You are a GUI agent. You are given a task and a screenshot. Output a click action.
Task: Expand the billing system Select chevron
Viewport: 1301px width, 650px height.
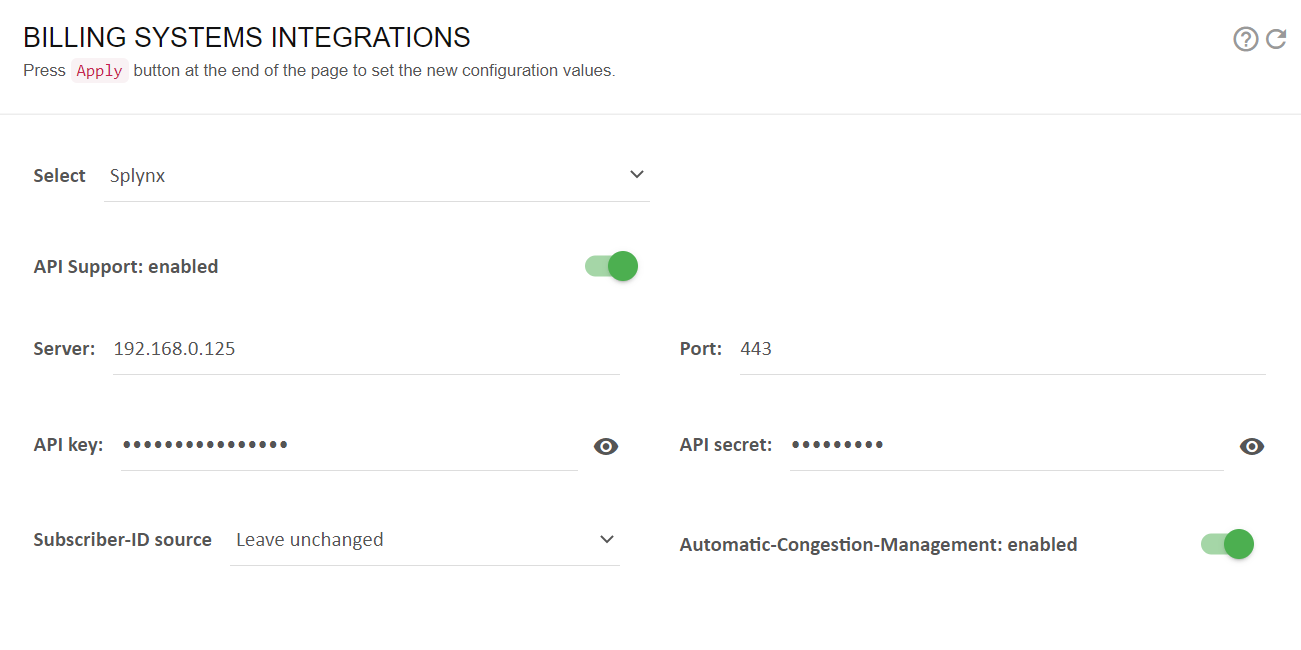coord(637,175)
